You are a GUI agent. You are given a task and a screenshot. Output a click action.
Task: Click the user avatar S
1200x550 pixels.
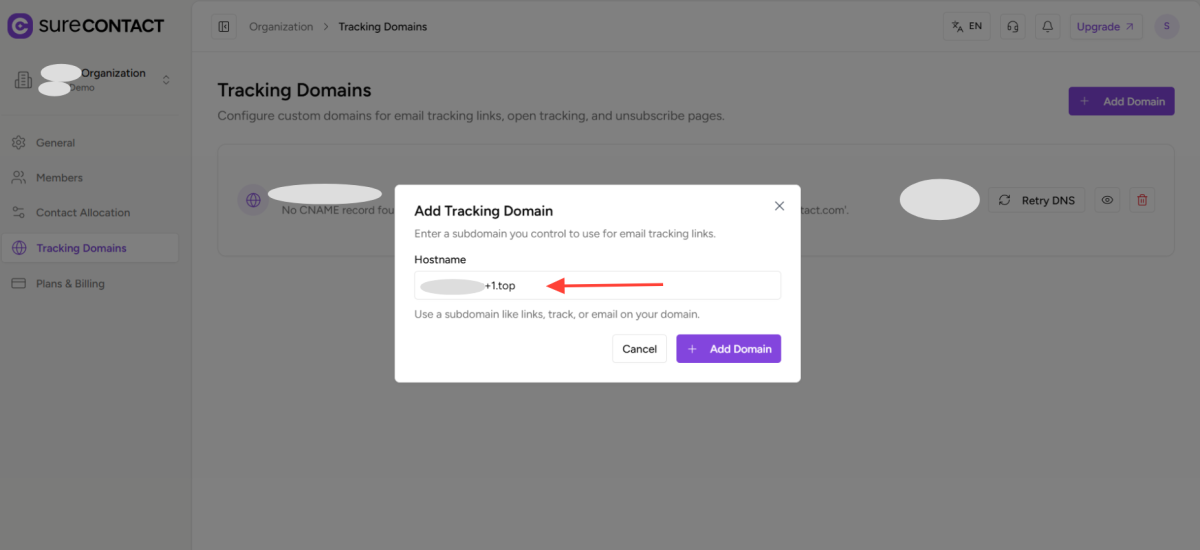click(1166, 27)
